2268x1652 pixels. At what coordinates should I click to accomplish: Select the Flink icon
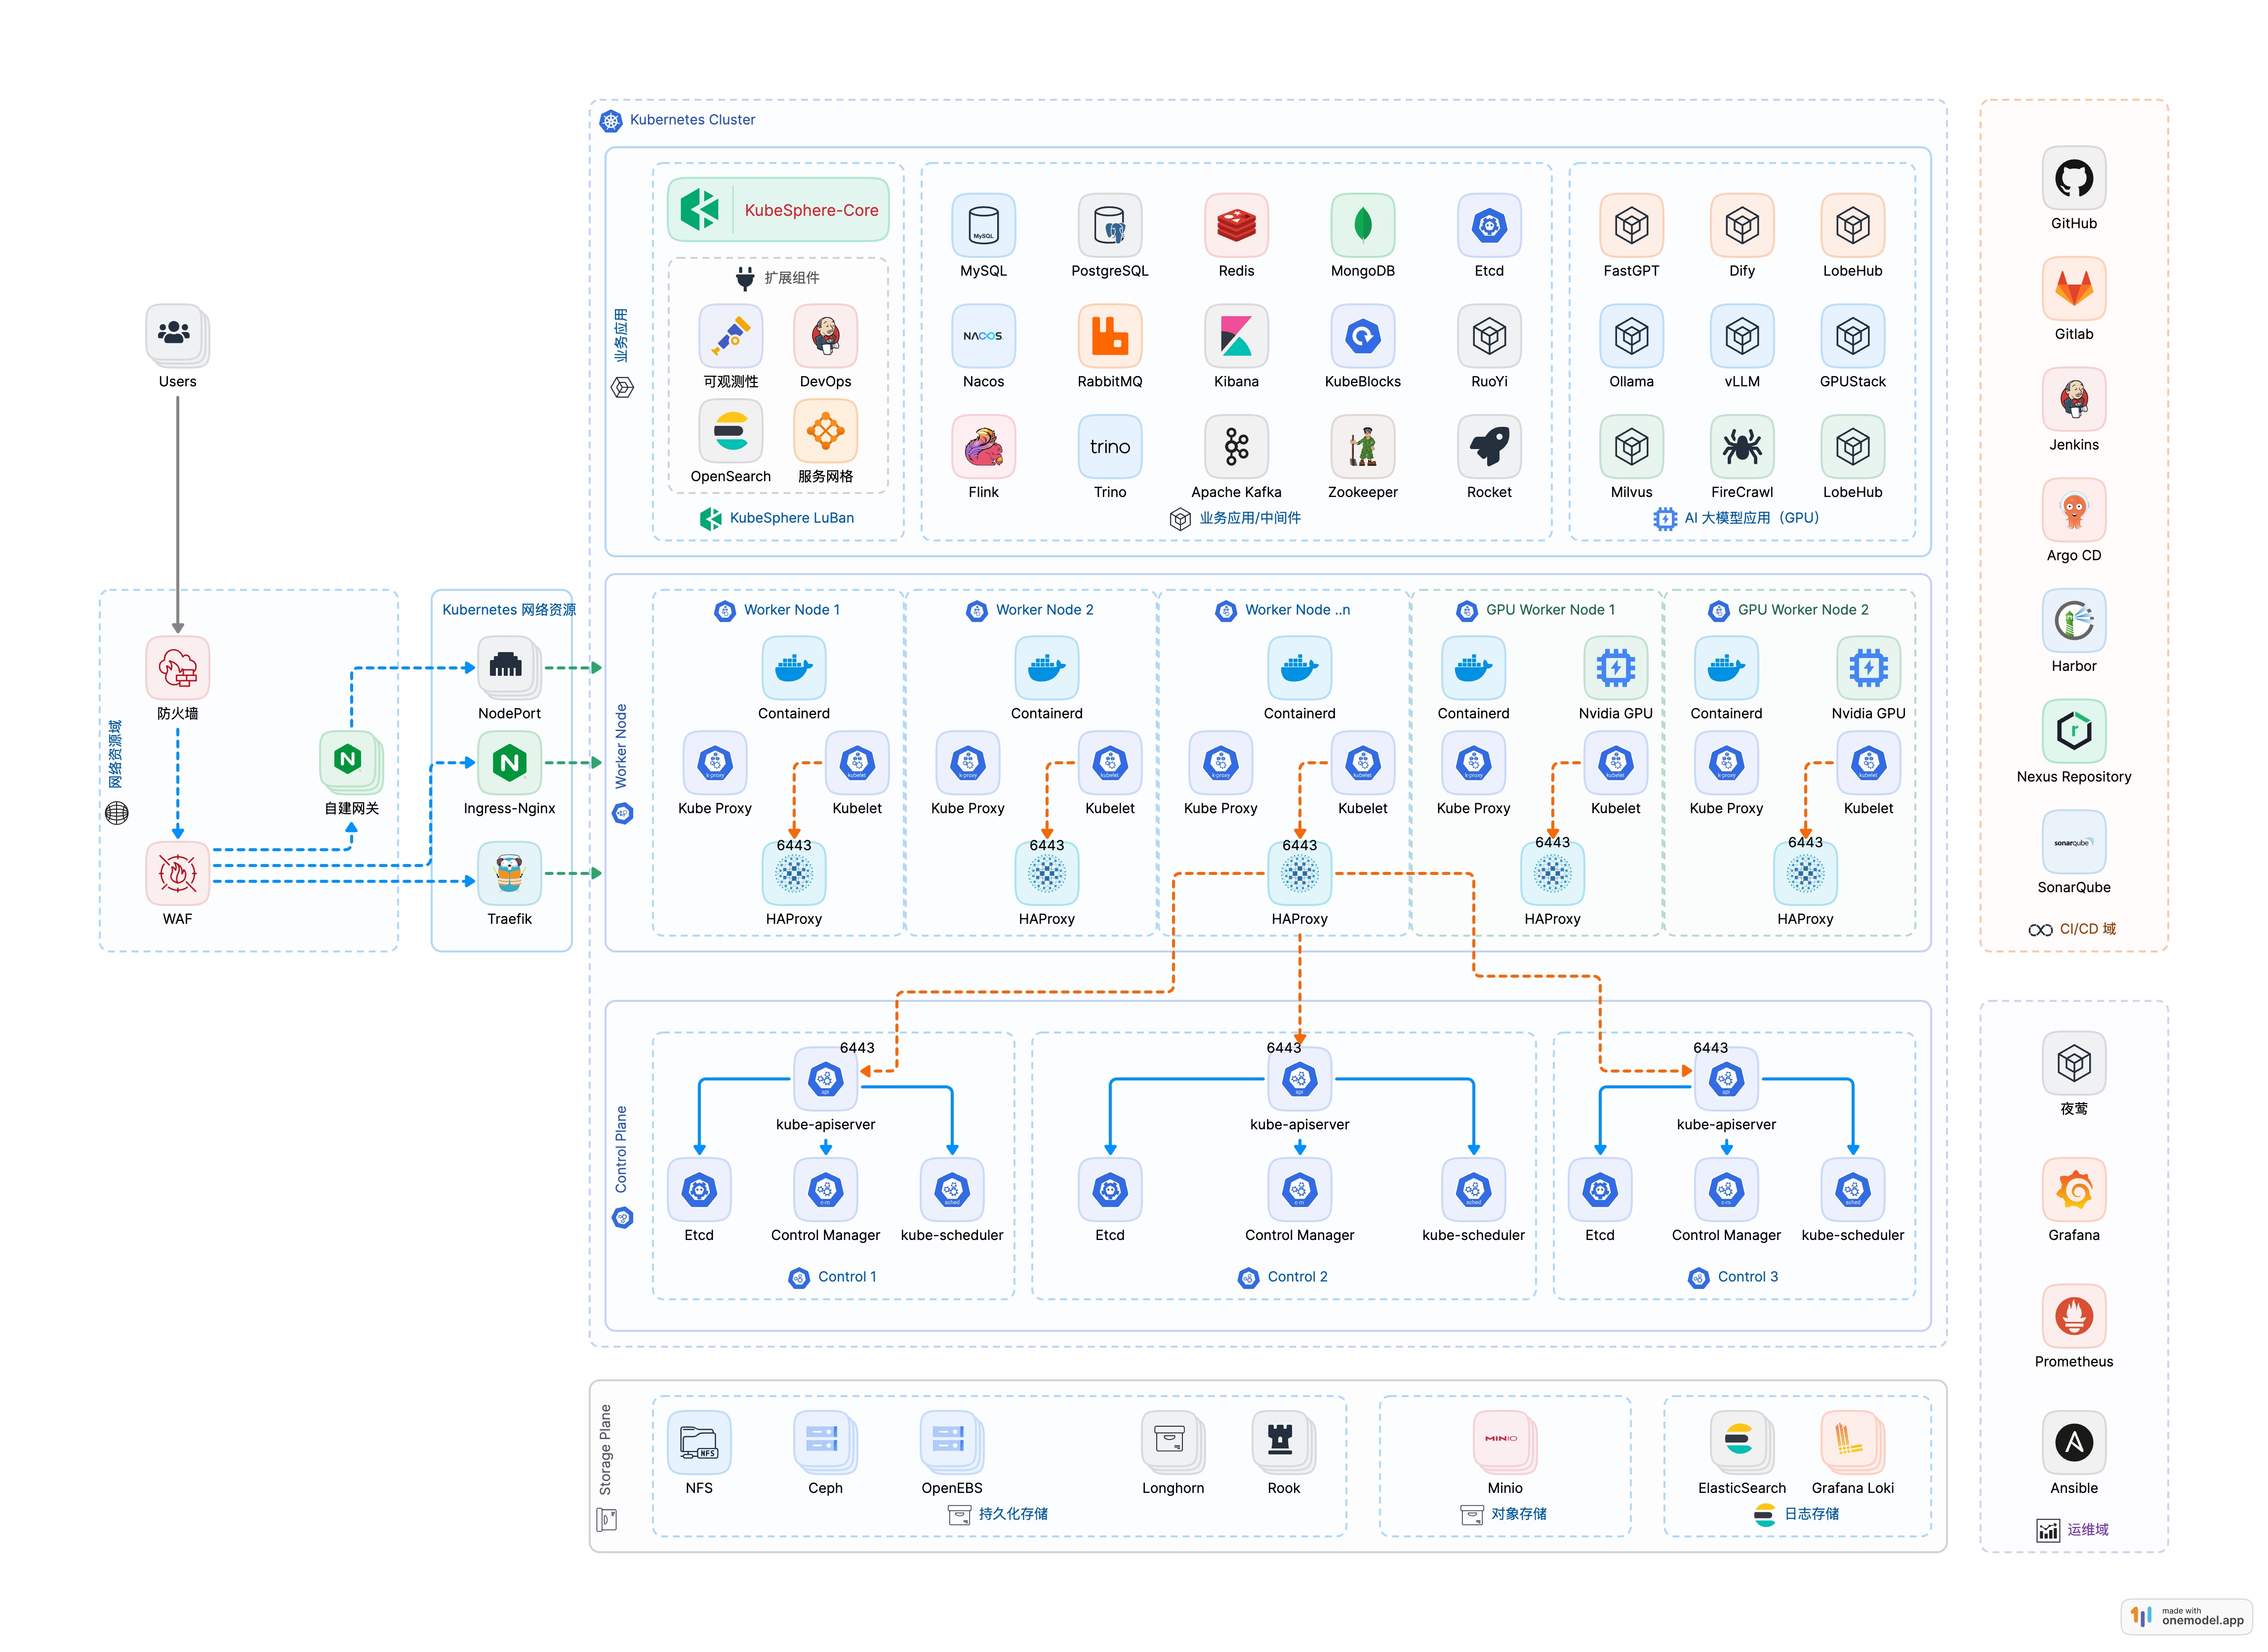(x=983, y=446)
